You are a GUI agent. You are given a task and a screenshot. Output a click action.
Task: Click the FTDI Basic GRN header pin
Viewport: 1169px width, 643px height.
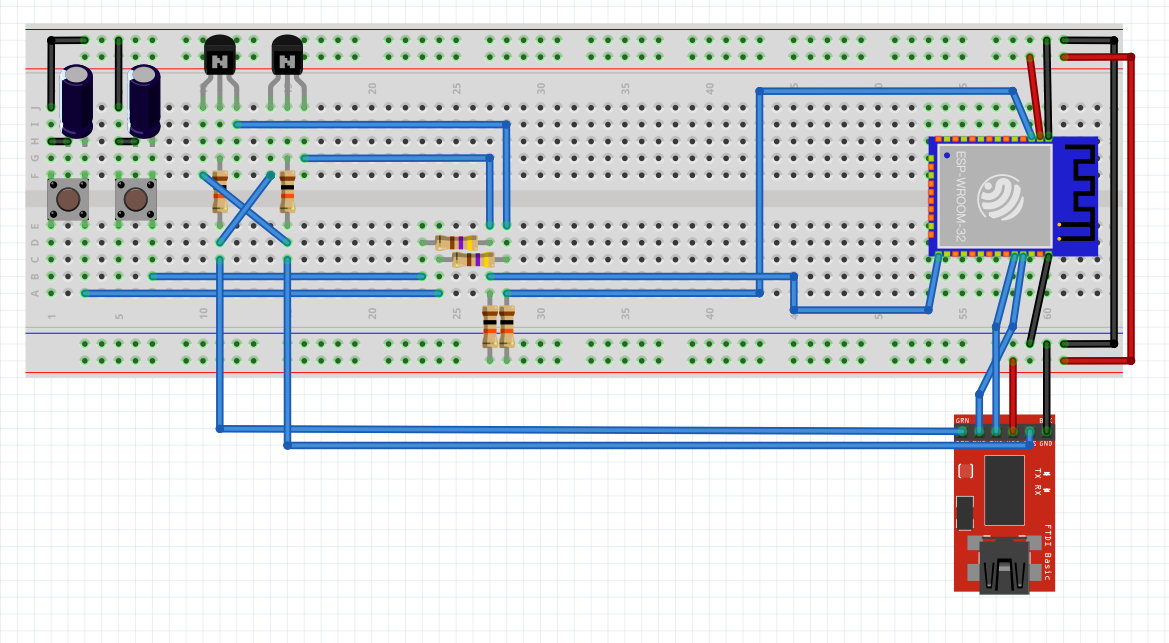click(962, 431)
